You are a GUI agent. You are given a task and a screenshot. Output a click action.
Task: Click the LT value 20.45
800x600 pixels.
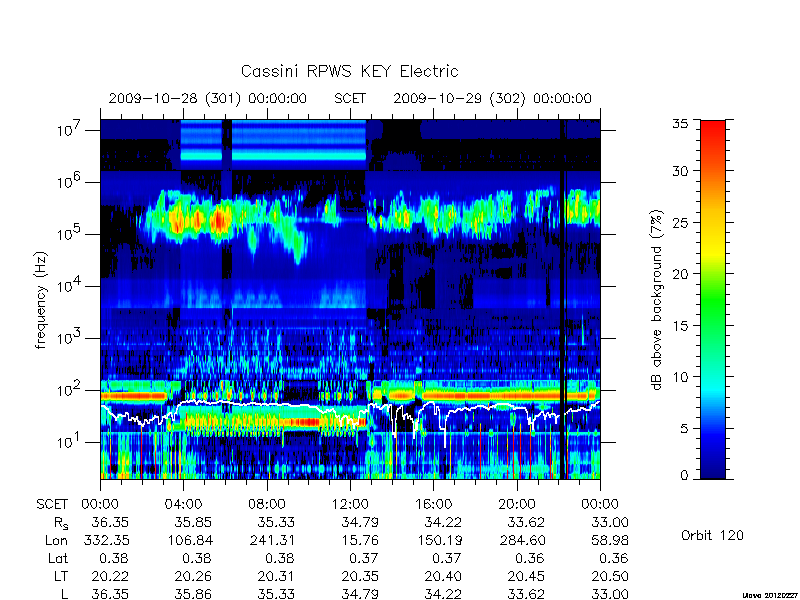point(526,577)
